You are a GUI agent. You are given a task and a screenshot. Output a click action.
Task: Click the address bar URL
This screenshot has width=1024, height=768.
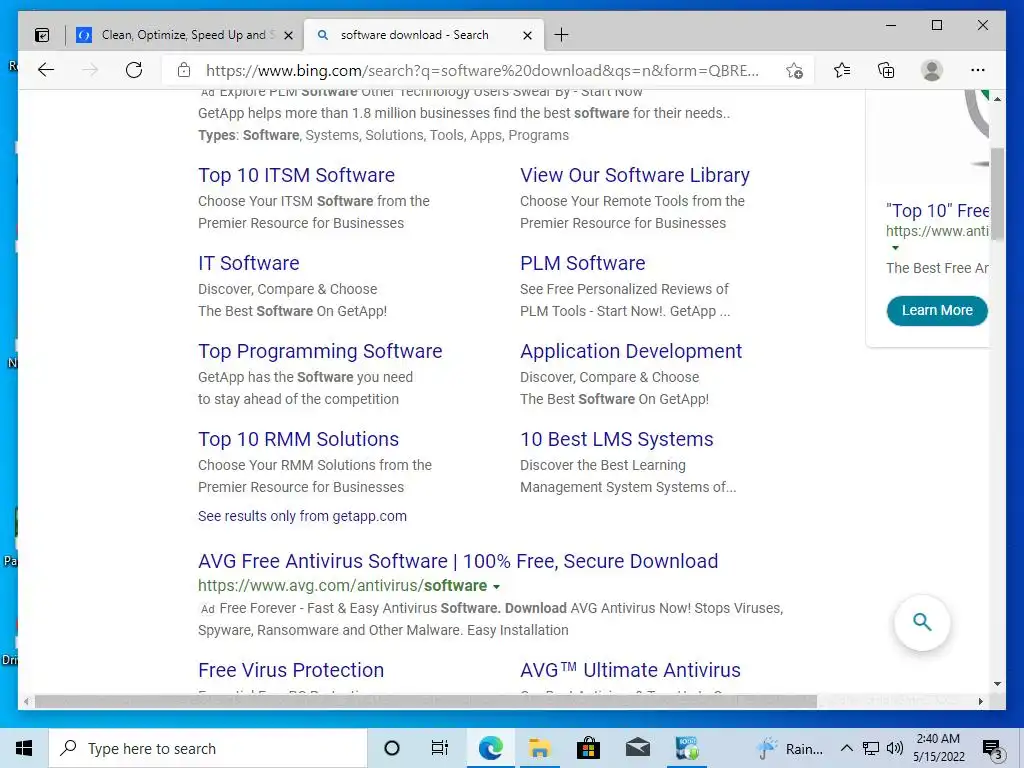pyautogui.click(x=482, y=71)
